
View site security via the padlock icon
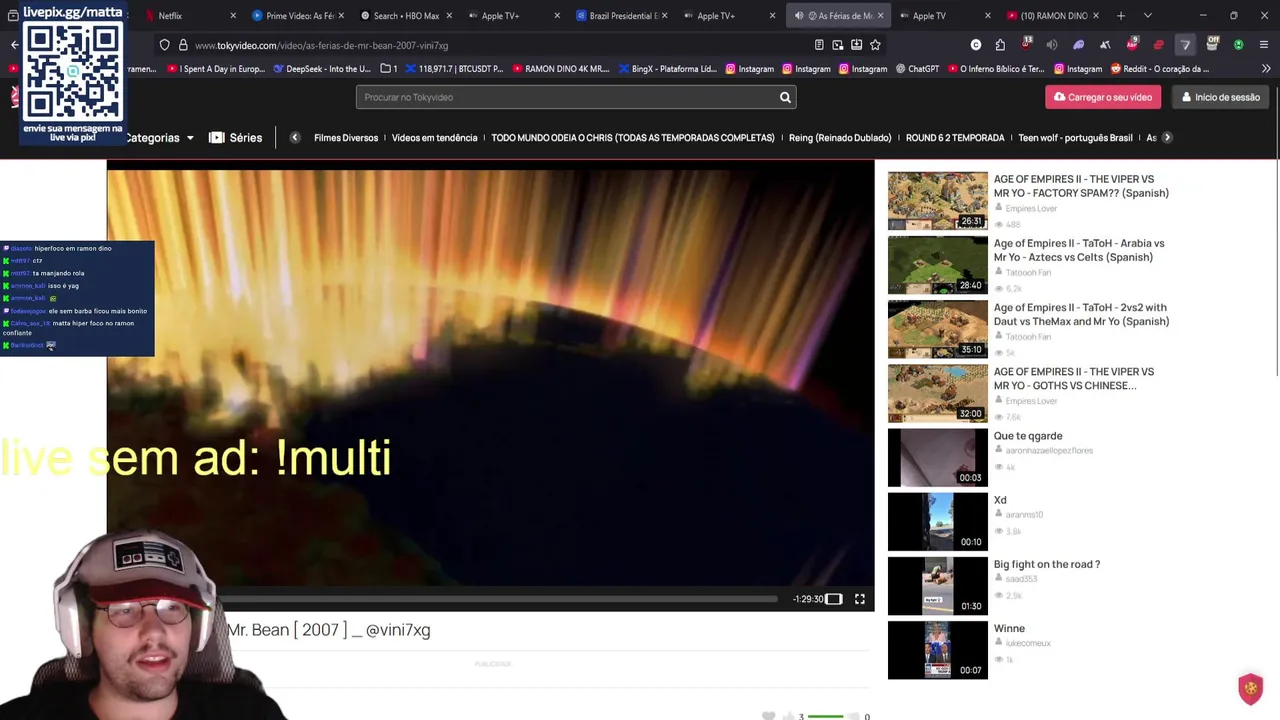click(x=183, y=45)
